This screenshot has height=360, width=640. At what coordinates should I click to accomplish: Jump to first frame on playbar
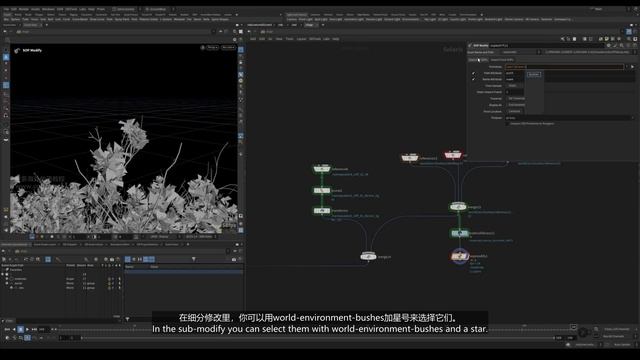[7, 329]
